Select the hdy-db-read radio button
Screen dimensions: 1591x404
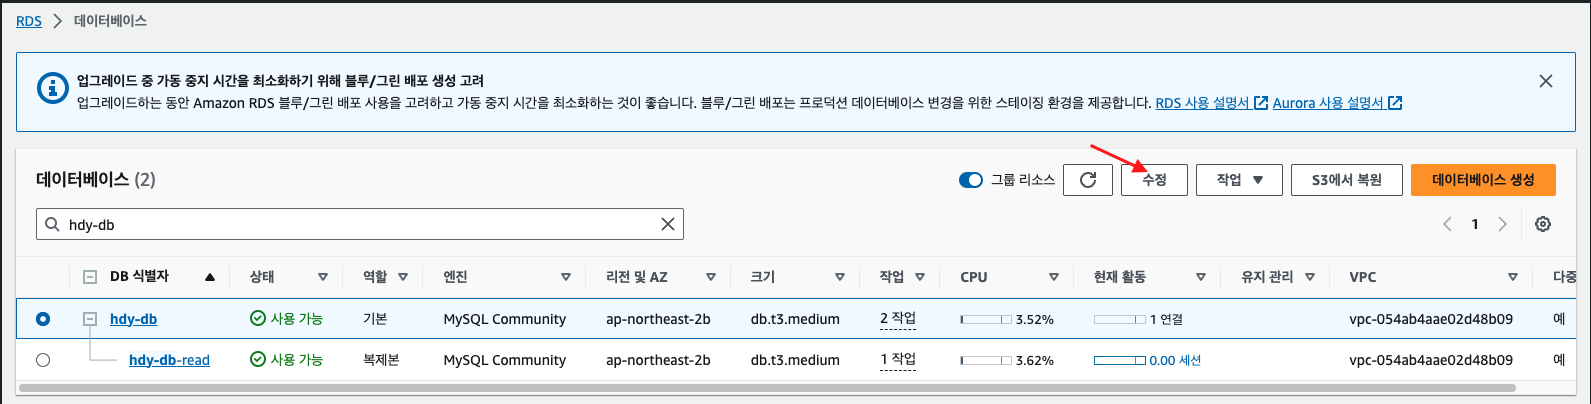(x=43, y=360)
